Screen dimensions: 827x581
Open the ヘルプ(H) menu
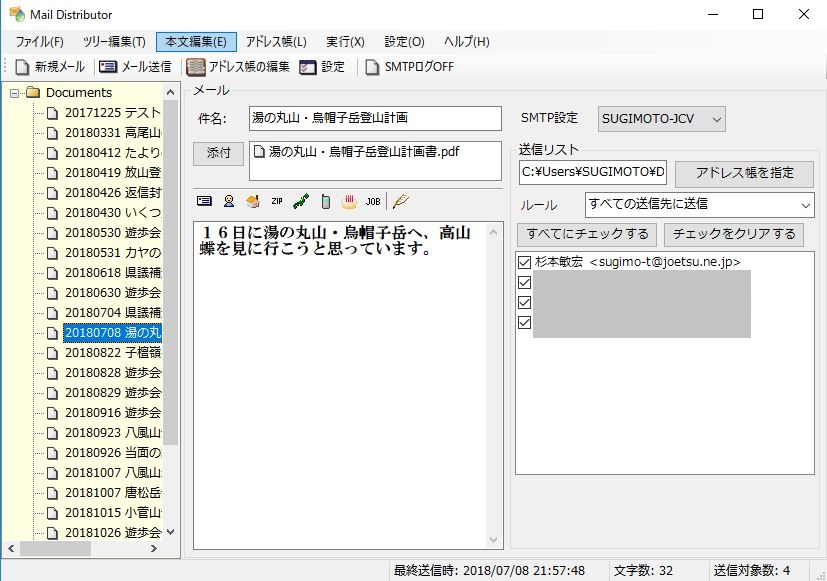tap(467, 42)
